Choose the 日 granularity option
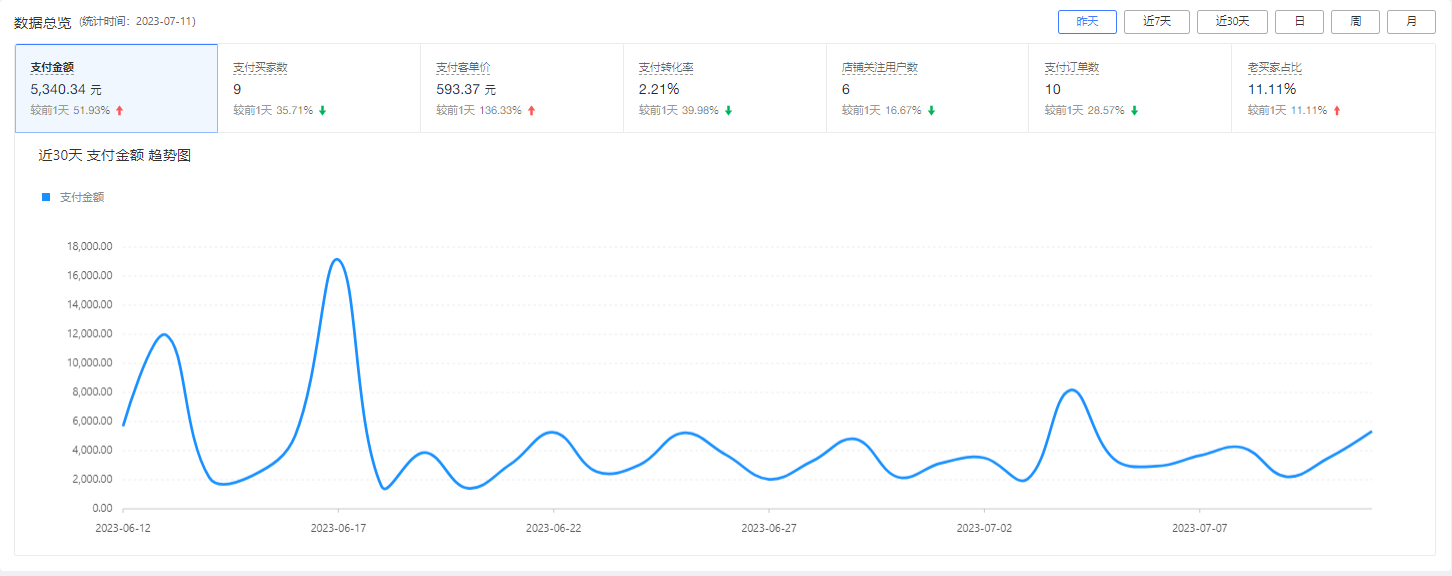 point(1299,22)
